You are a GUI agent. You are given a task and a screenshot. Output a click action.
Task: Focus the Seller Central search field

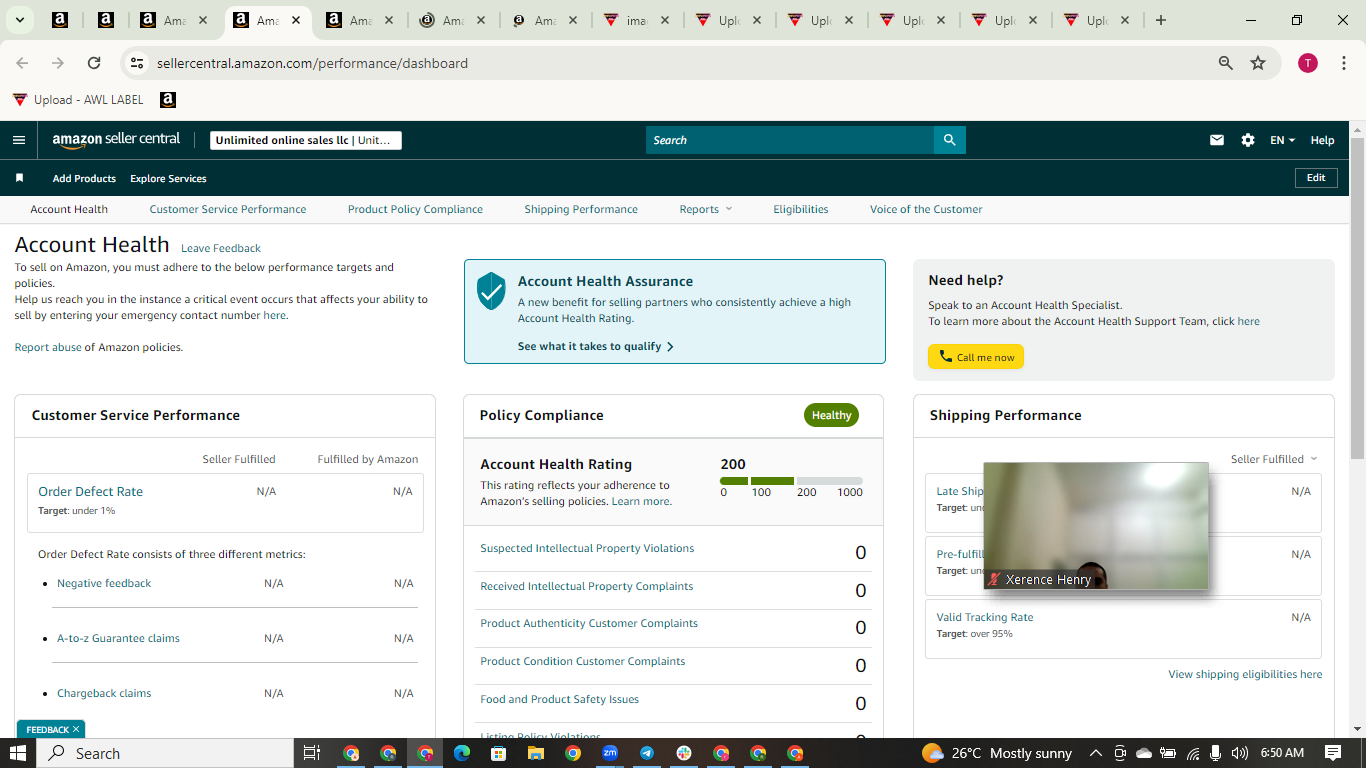click(790, 140)
